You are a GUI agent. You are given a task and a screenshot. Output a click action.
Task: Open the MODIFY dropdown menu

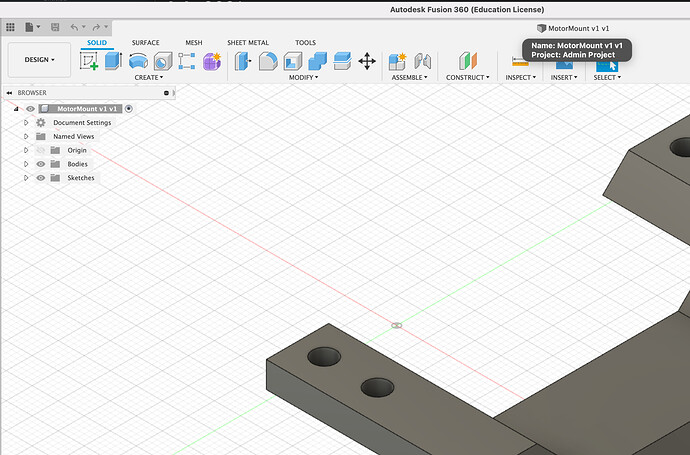303,77
